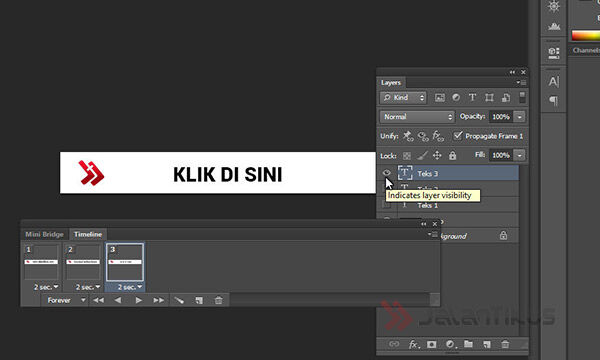Select frame 2 thumbnail in Timeline
This screenshot has width=600, height=360.
point(83,262)
